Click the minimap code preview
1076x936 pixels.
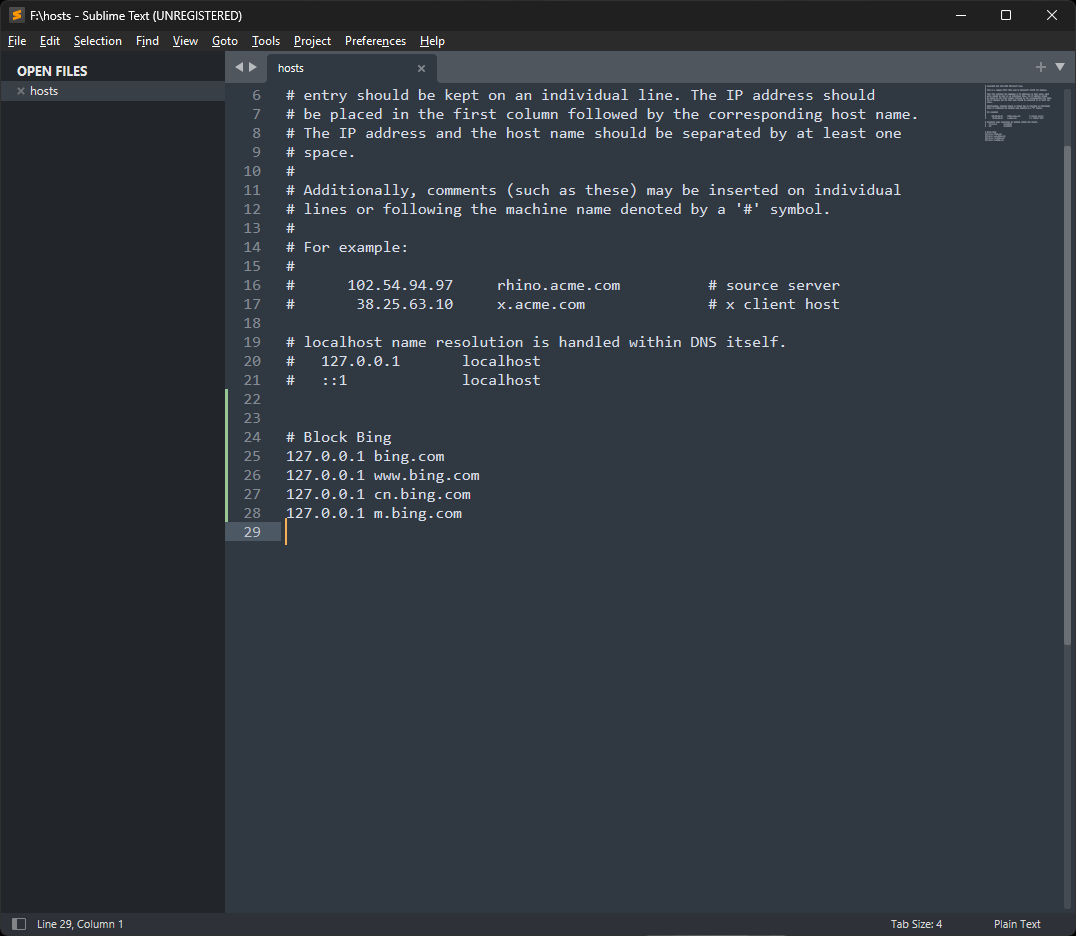tap(1018, 114)
